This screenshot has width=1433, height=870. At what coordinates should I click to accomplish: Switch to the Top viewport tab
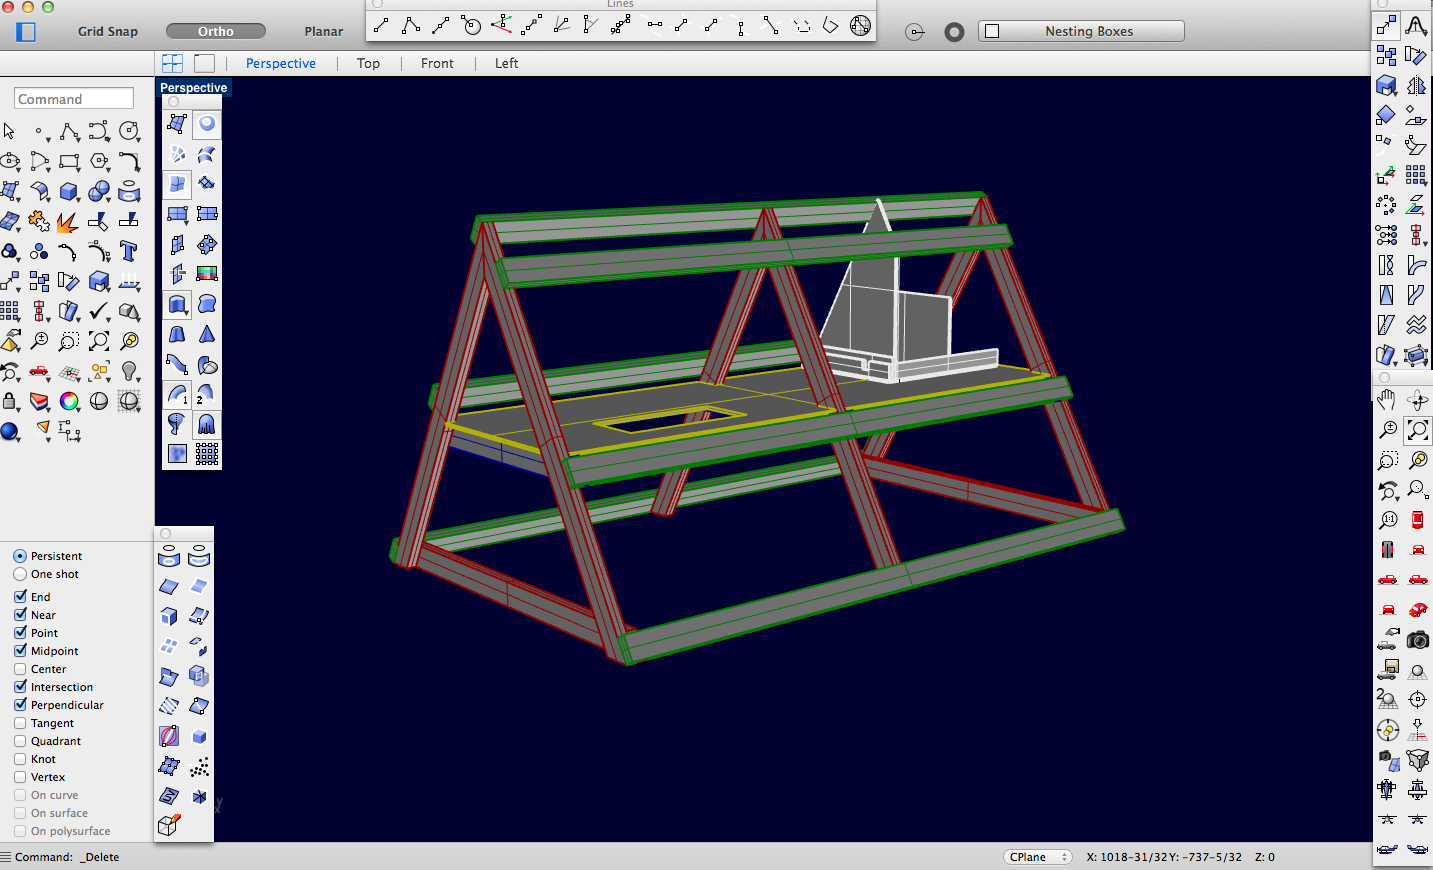coord(368,63)
